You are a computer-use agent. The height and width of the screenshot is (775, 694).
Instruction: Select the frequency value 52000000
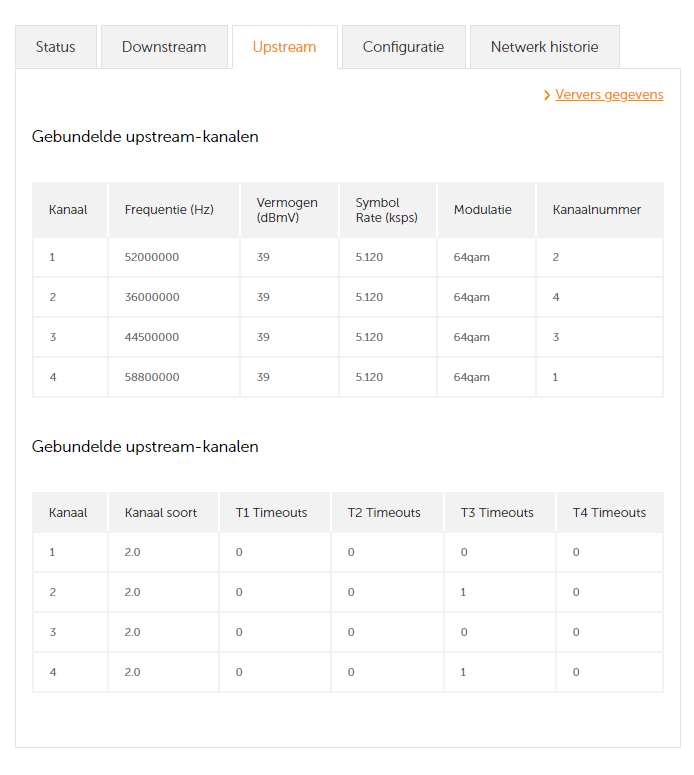click(152, 257)
